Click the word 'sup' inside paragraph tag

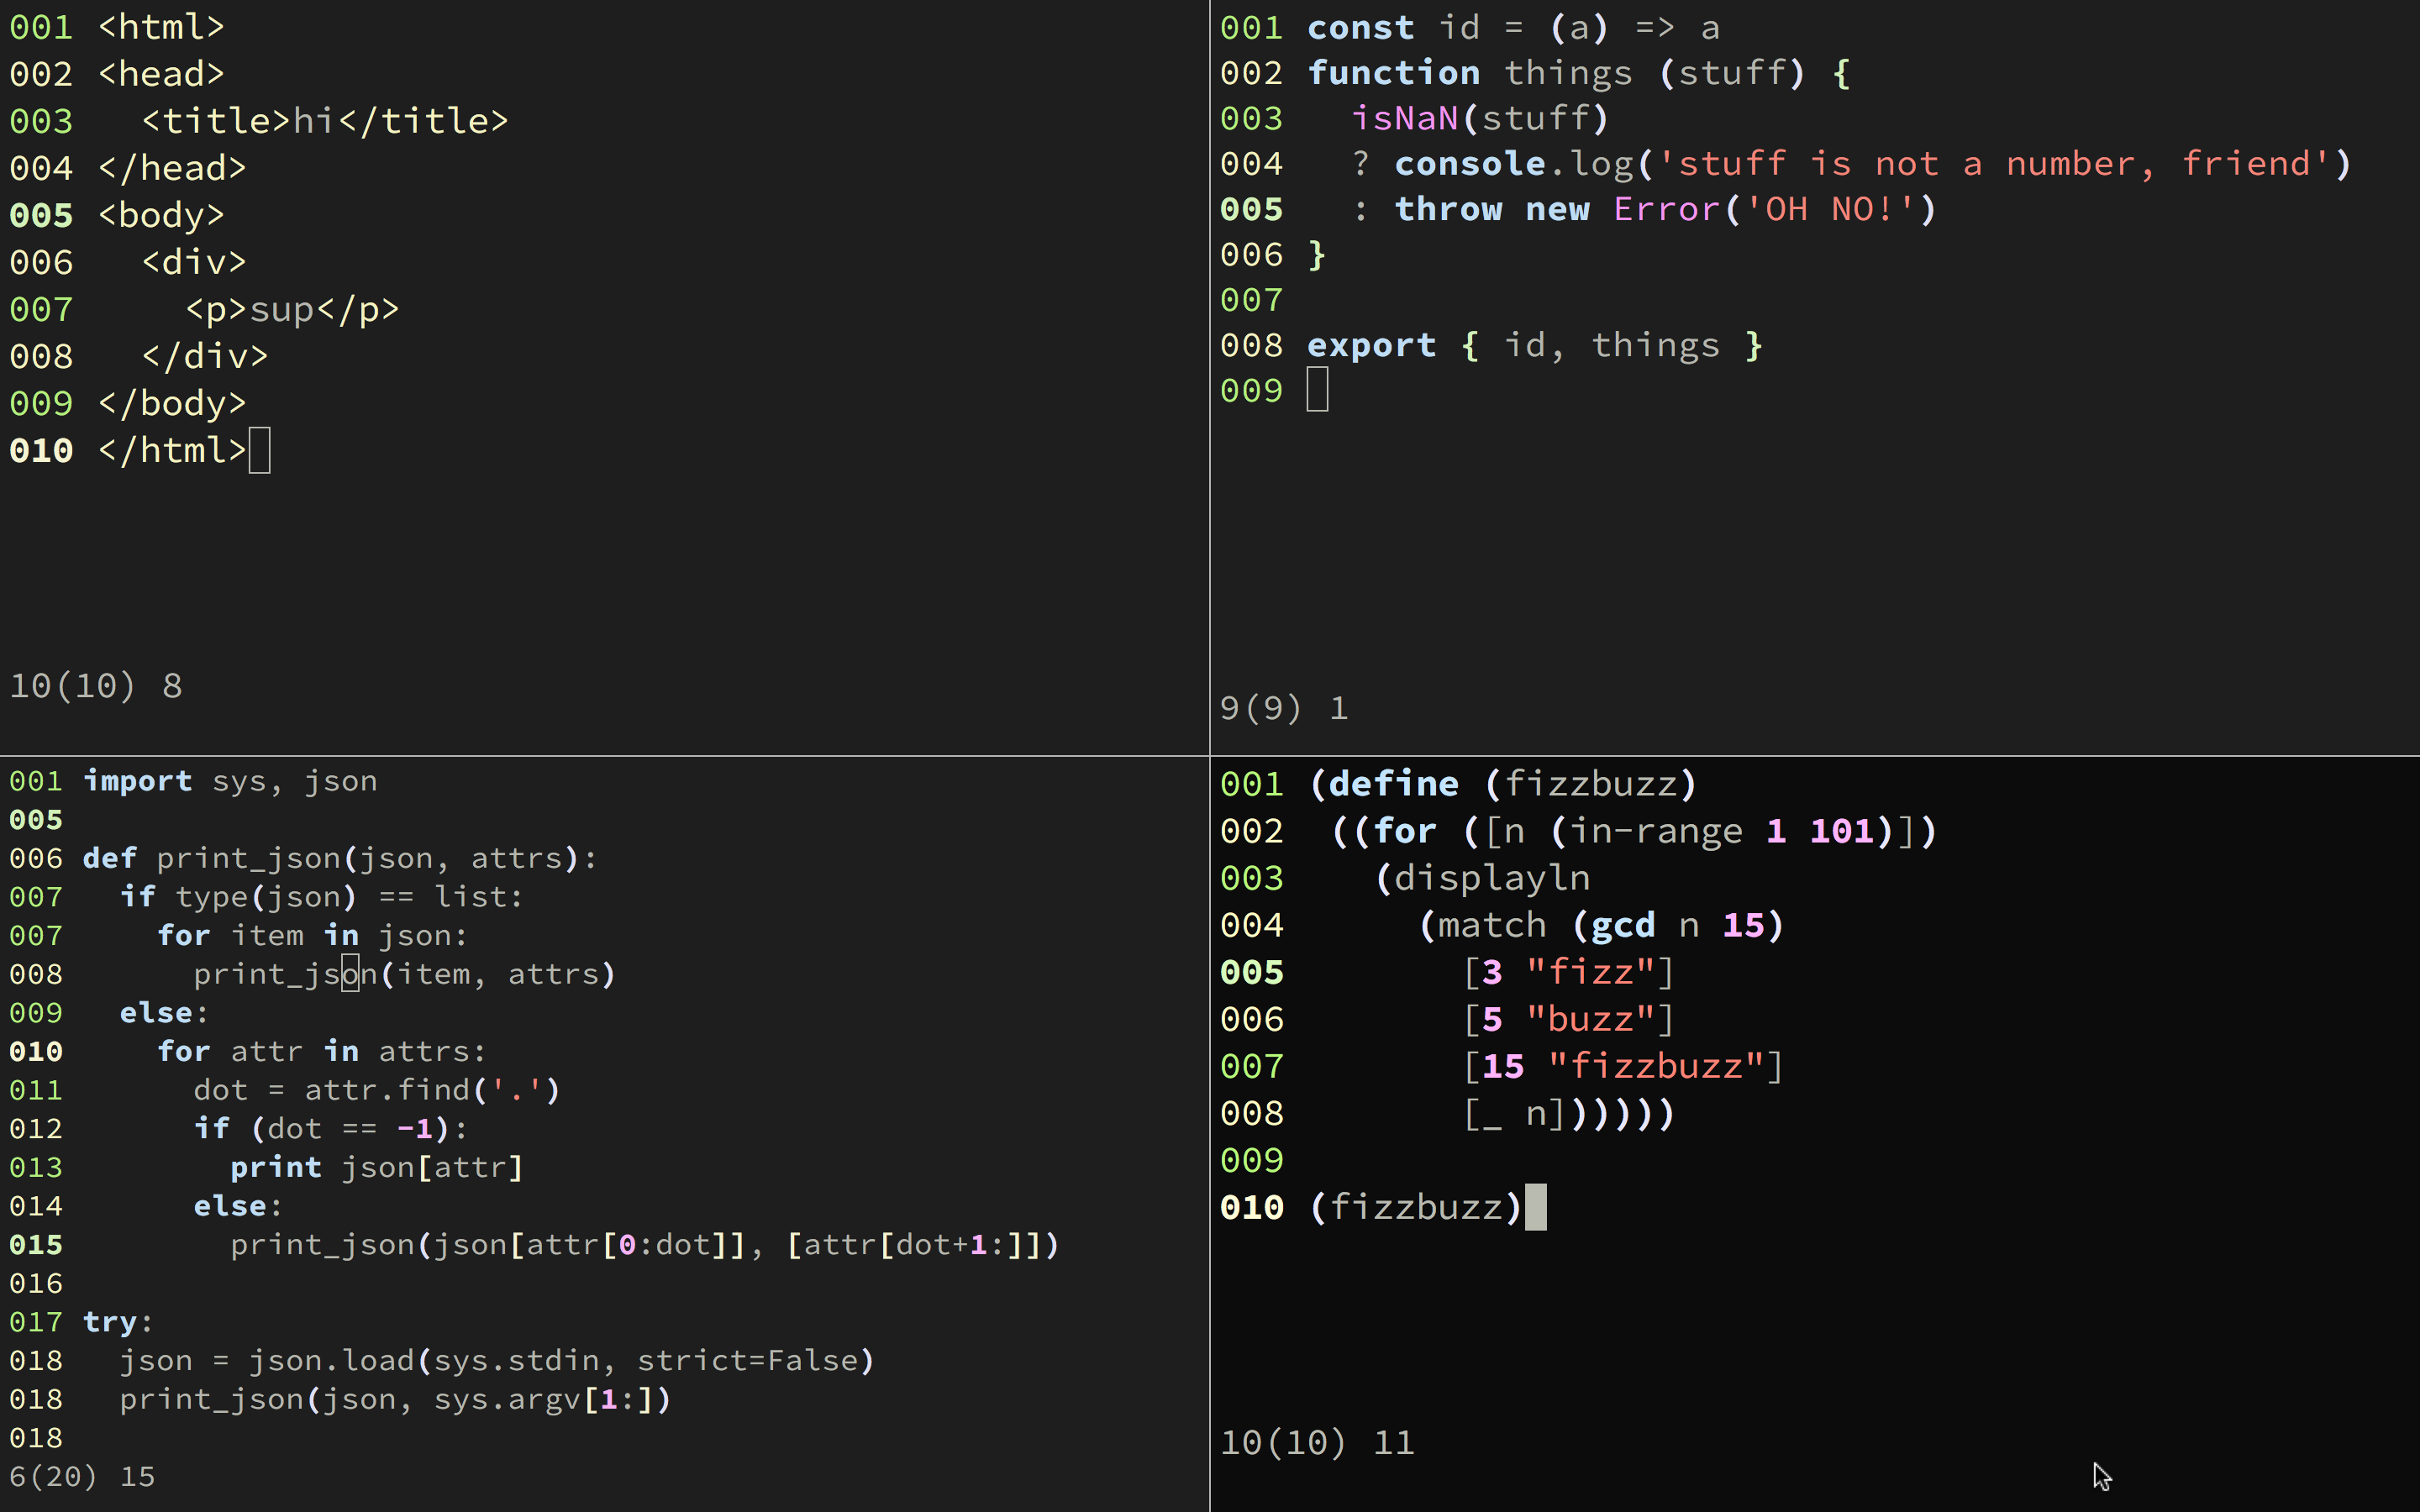[x=282, y=309]
